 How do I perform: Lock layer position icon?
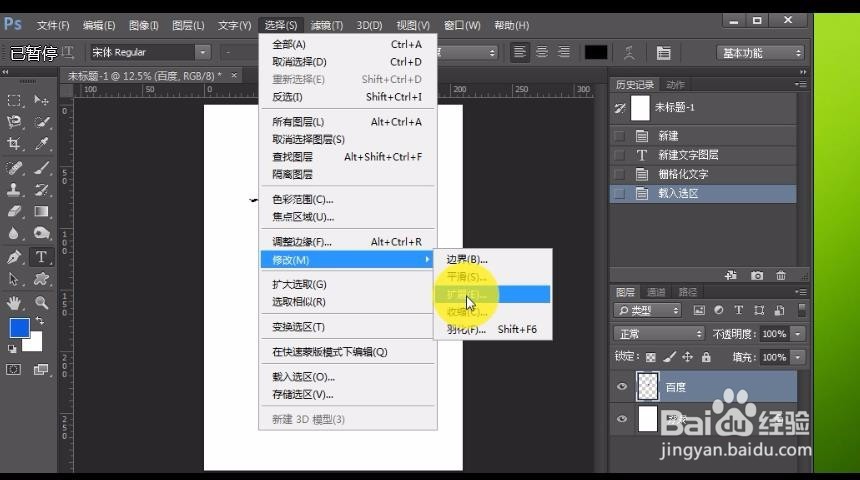(687, 358)
